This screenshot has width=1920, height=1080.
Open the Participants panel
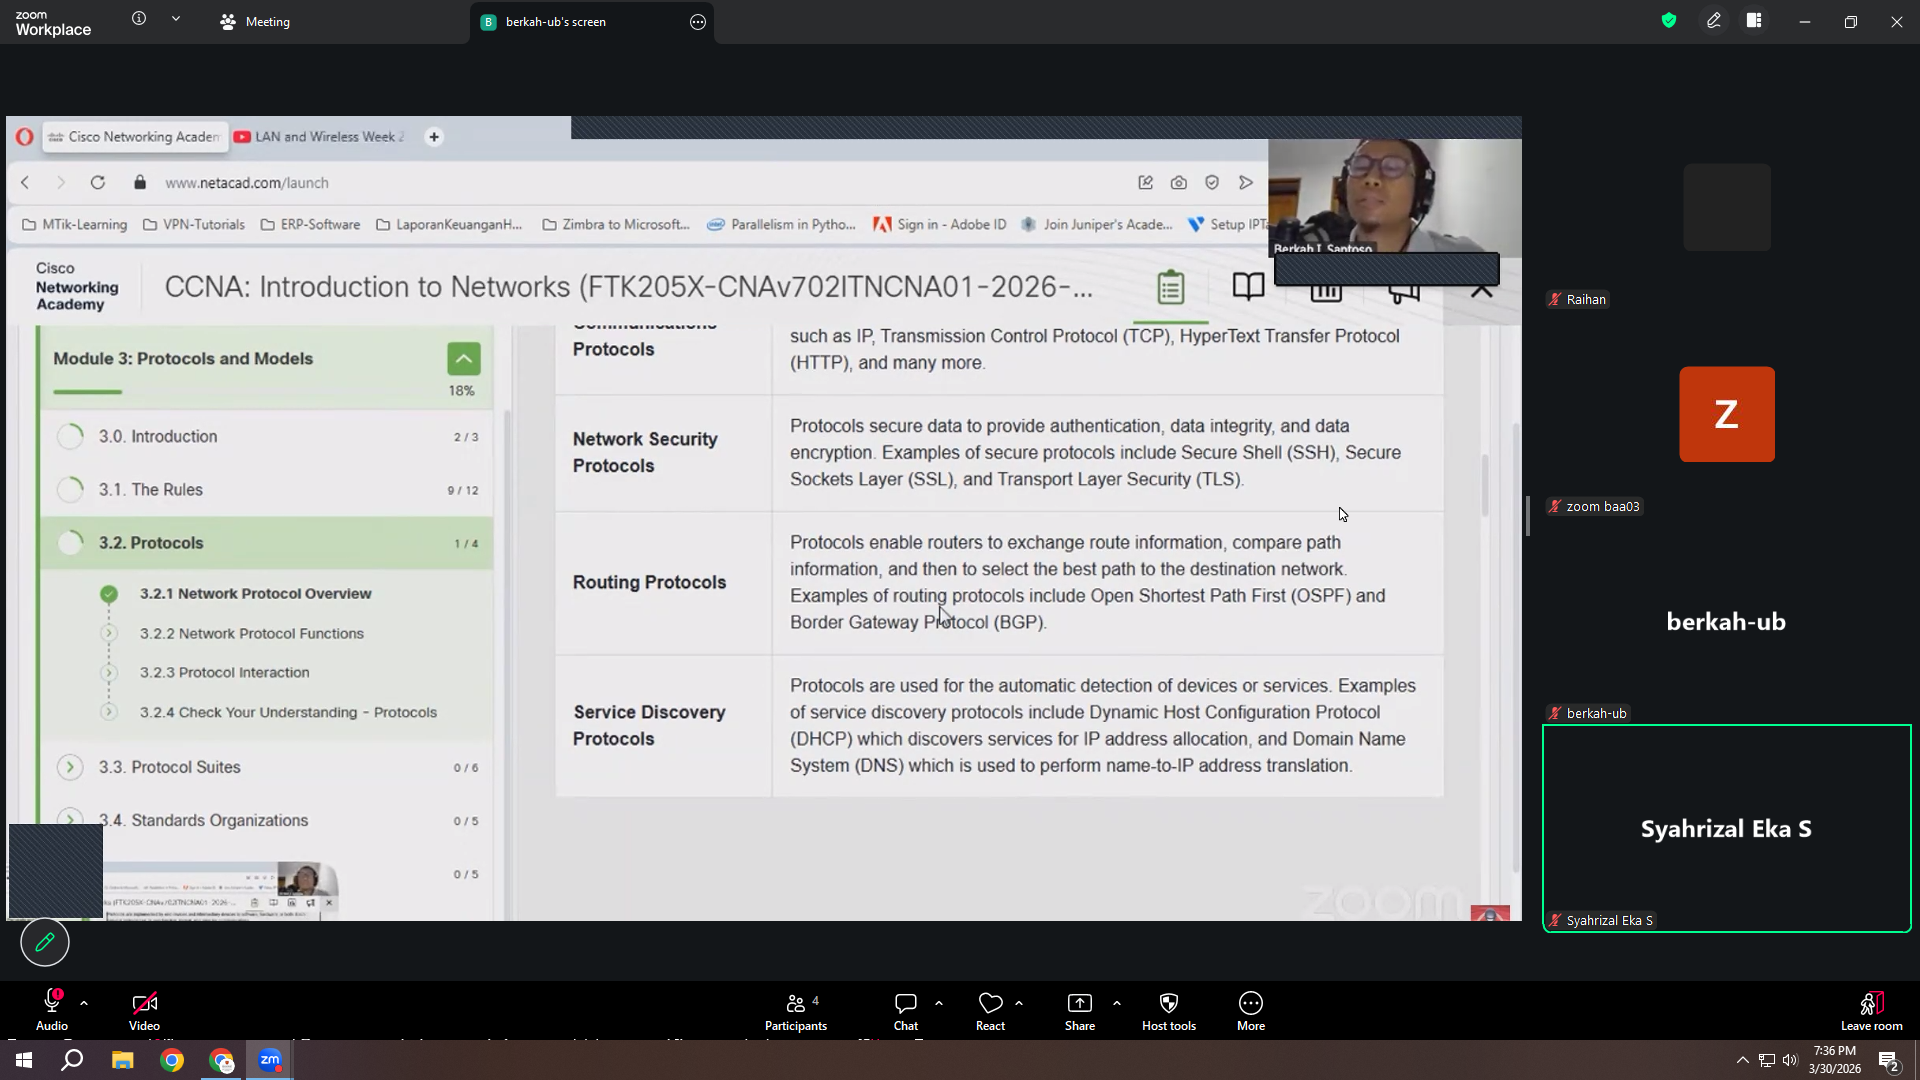pyautogui.click(x=796, y=1009)
